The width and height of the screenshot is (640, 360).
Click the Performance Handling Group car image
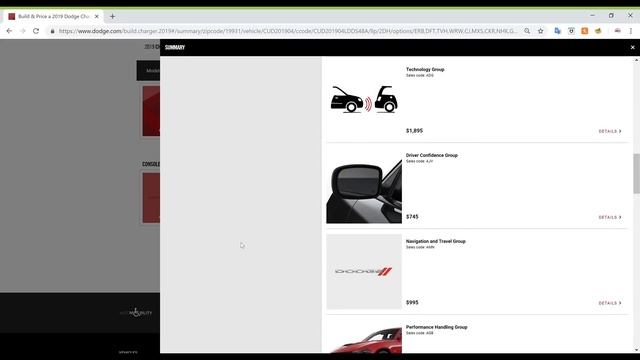point(364,339)
